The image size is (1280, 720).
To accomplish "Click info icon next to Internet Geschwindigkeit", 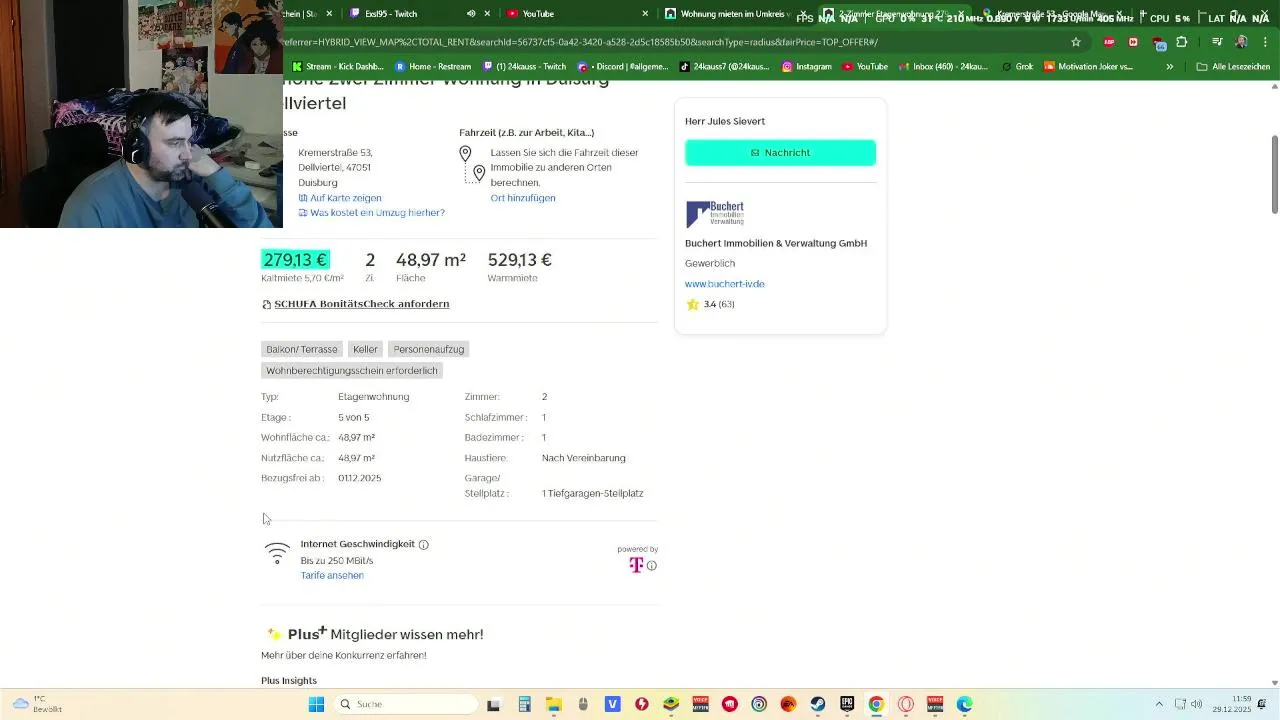I will tap(424, 545).
